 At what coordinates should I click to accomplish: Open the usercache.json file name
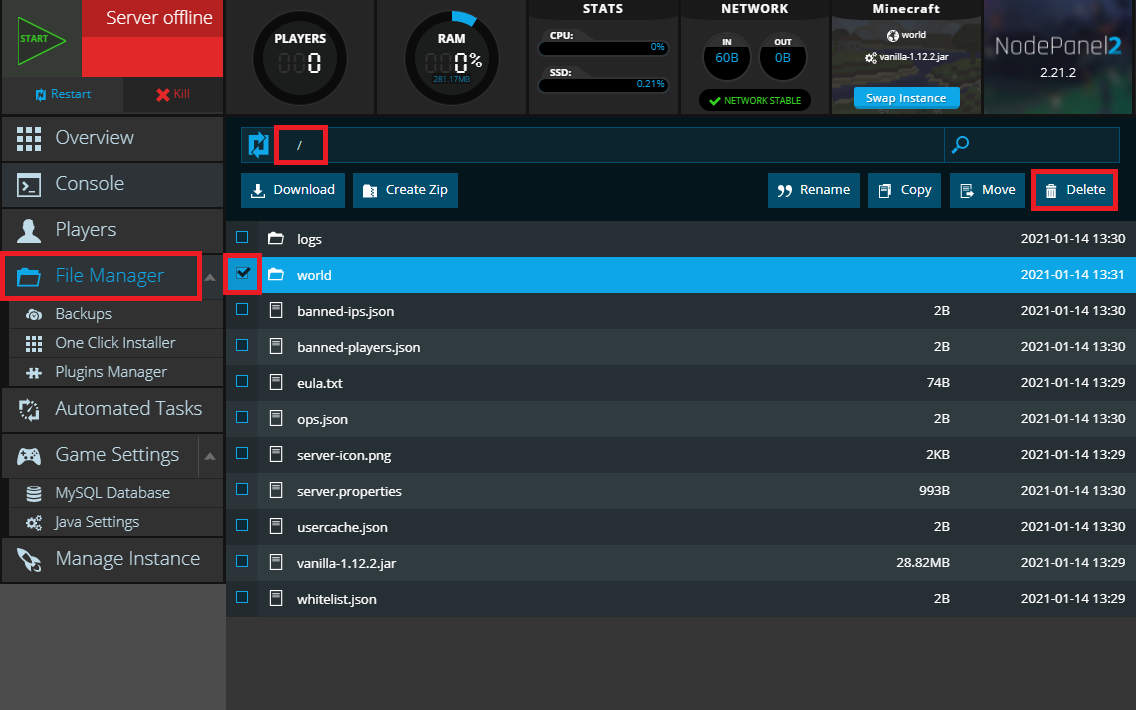click(342, 527)
